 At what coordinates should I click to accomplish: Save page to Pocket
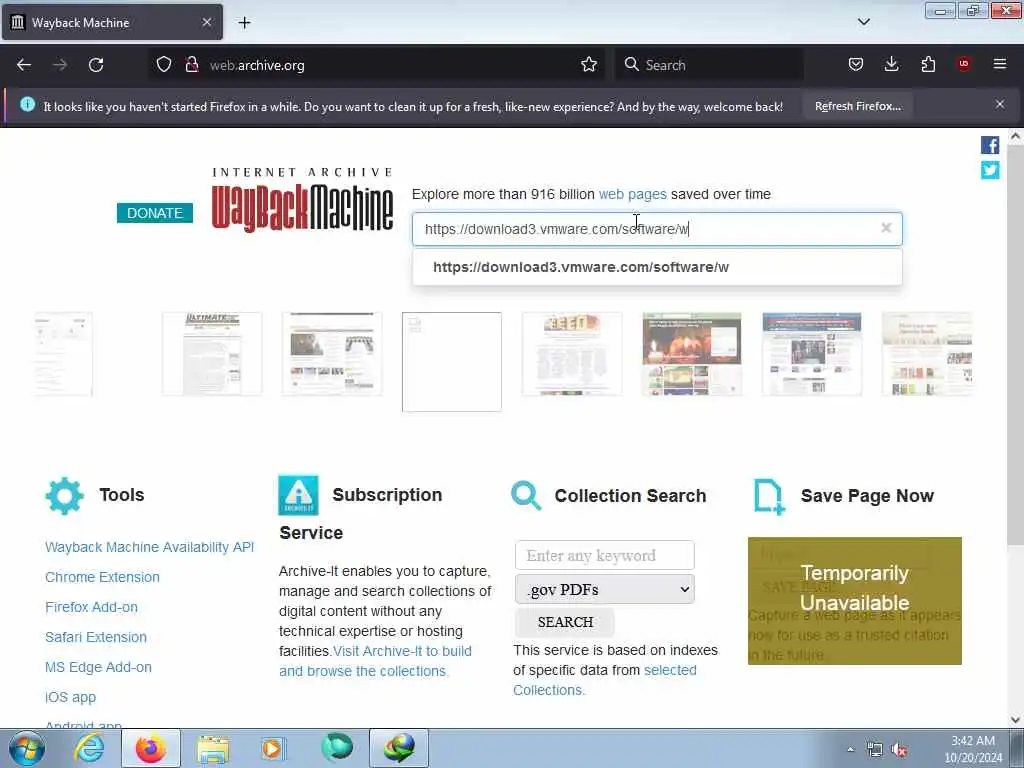pyautogui.click(x=856, y=64)
